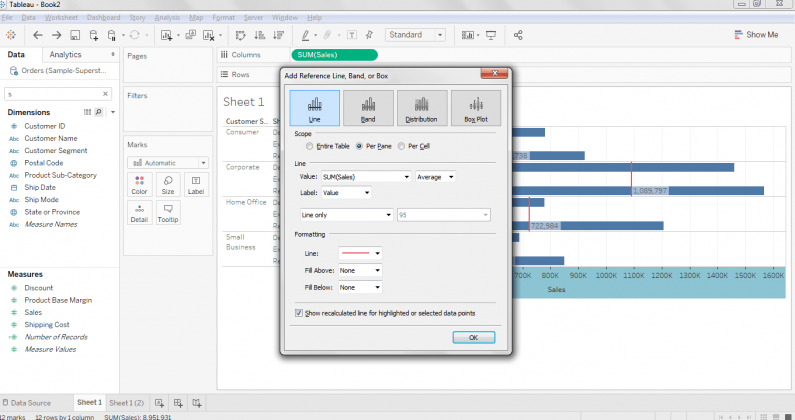
Task: Add new dashboard tab icon
Action: pyautogui.click(x=178, y=403)
